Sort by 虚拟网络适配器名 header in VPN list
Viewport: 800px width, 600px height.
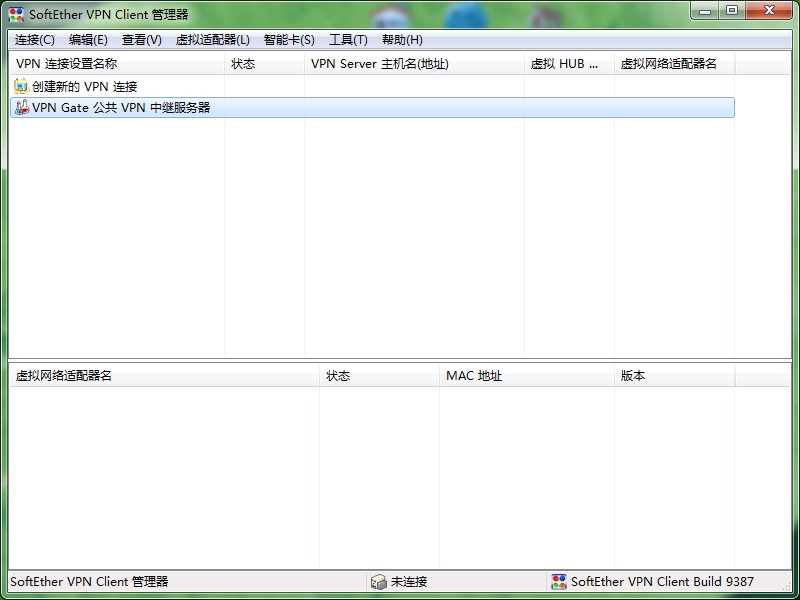(674, 64)
